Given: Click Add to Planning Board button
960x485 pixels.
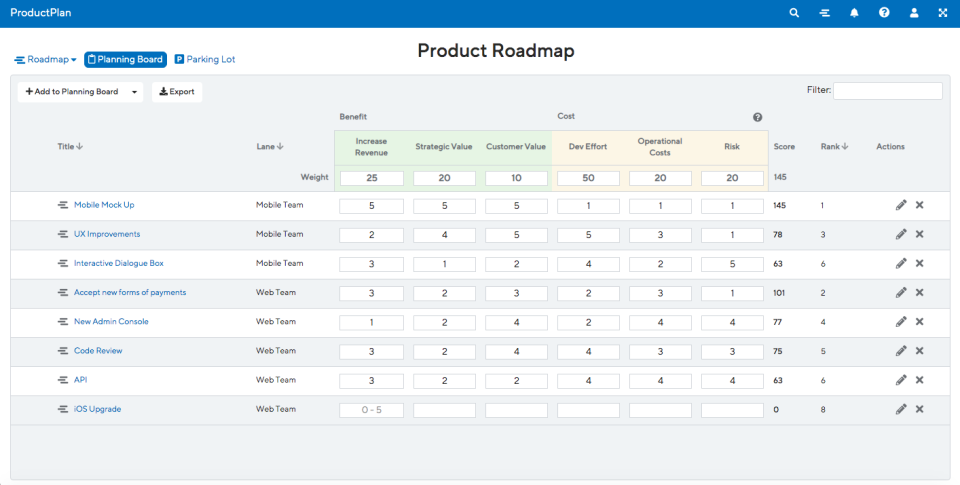Looking at the screenshot, I should click(72, 92).
